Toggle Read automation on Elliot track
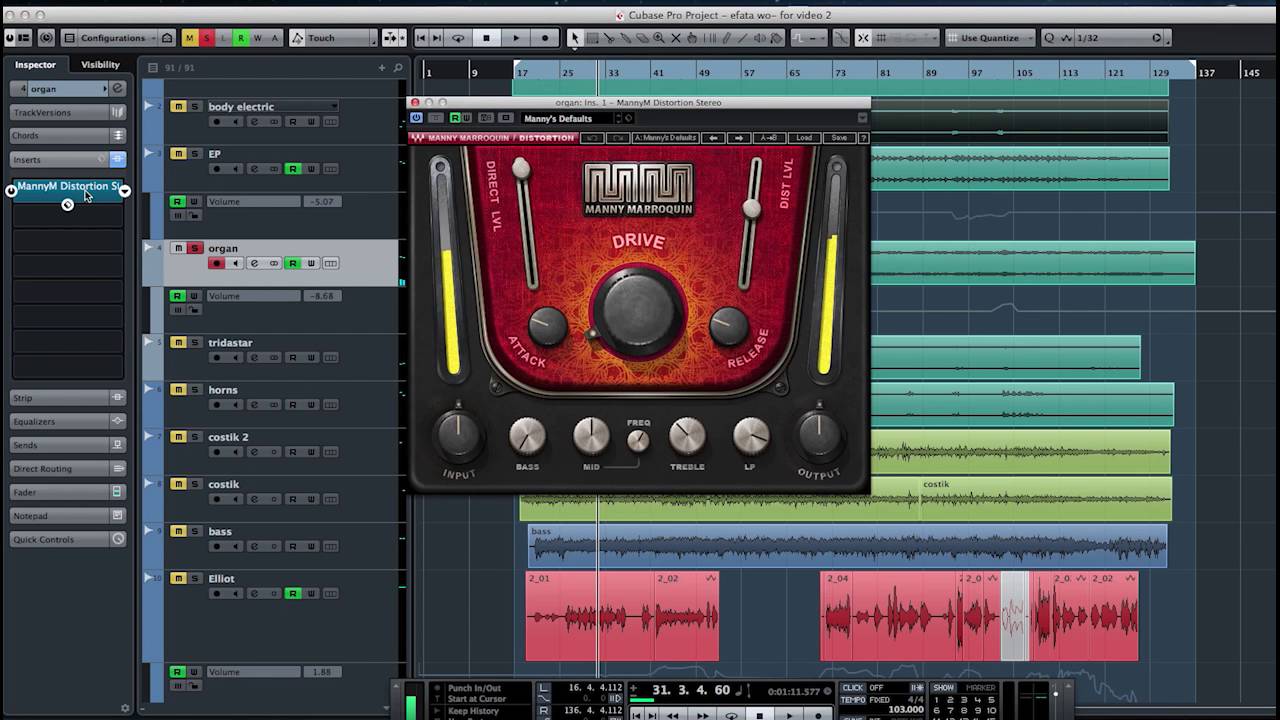Image resolution: width=1280 pixels, height=720 pixels. click(x=293, y=593)
